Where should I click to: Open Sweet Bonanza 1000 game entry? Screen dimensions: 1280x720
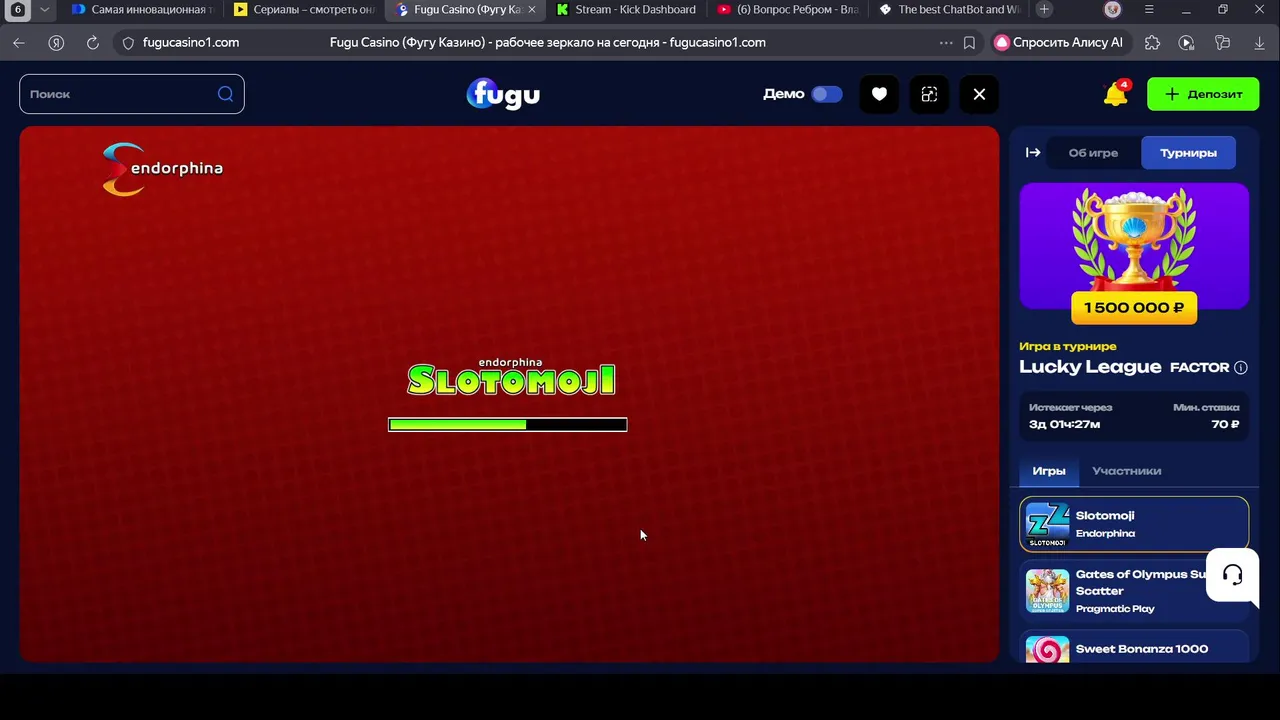[x=1134, y=648]
